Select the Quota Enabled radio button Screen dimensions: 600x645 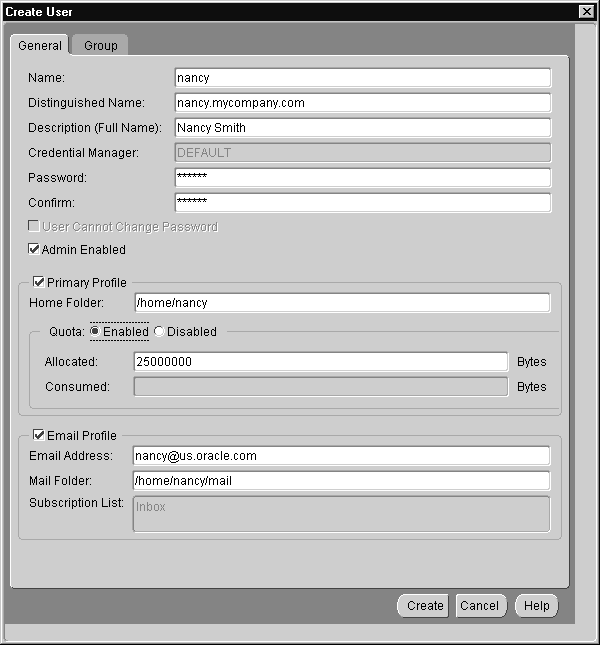click(95, 331)
